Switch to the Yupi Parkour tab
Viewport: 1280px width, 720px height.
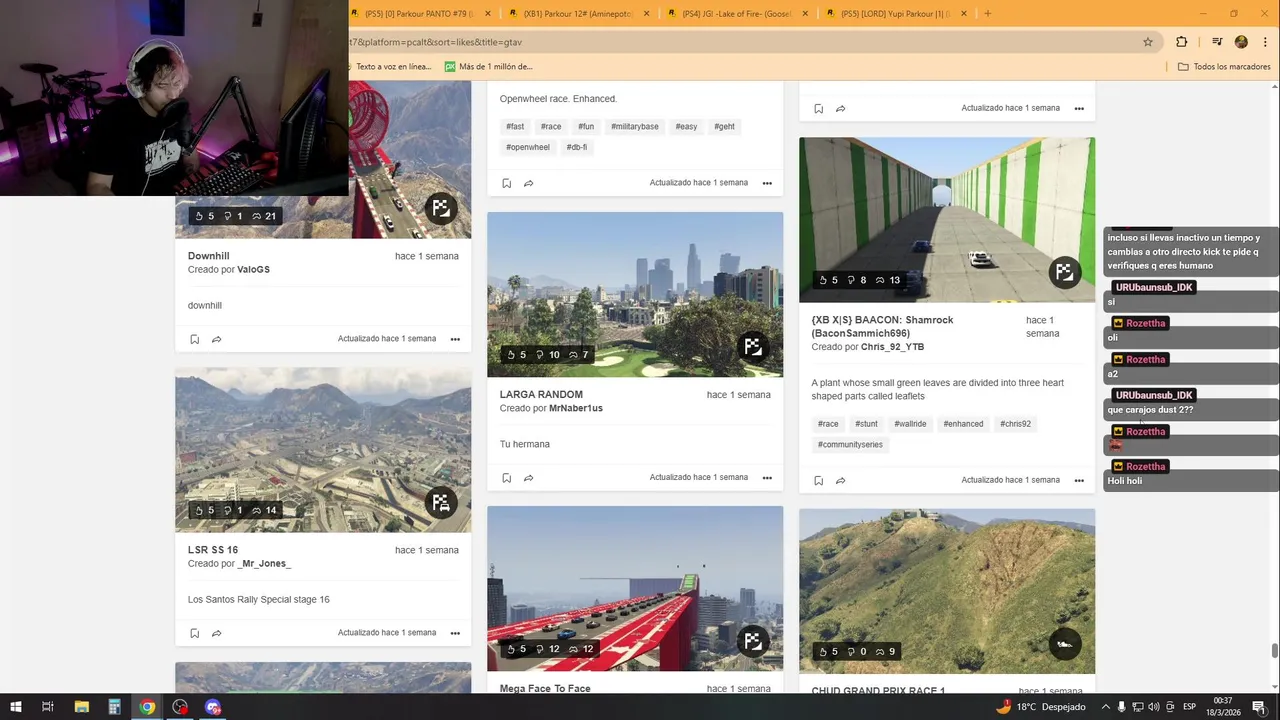897,13
